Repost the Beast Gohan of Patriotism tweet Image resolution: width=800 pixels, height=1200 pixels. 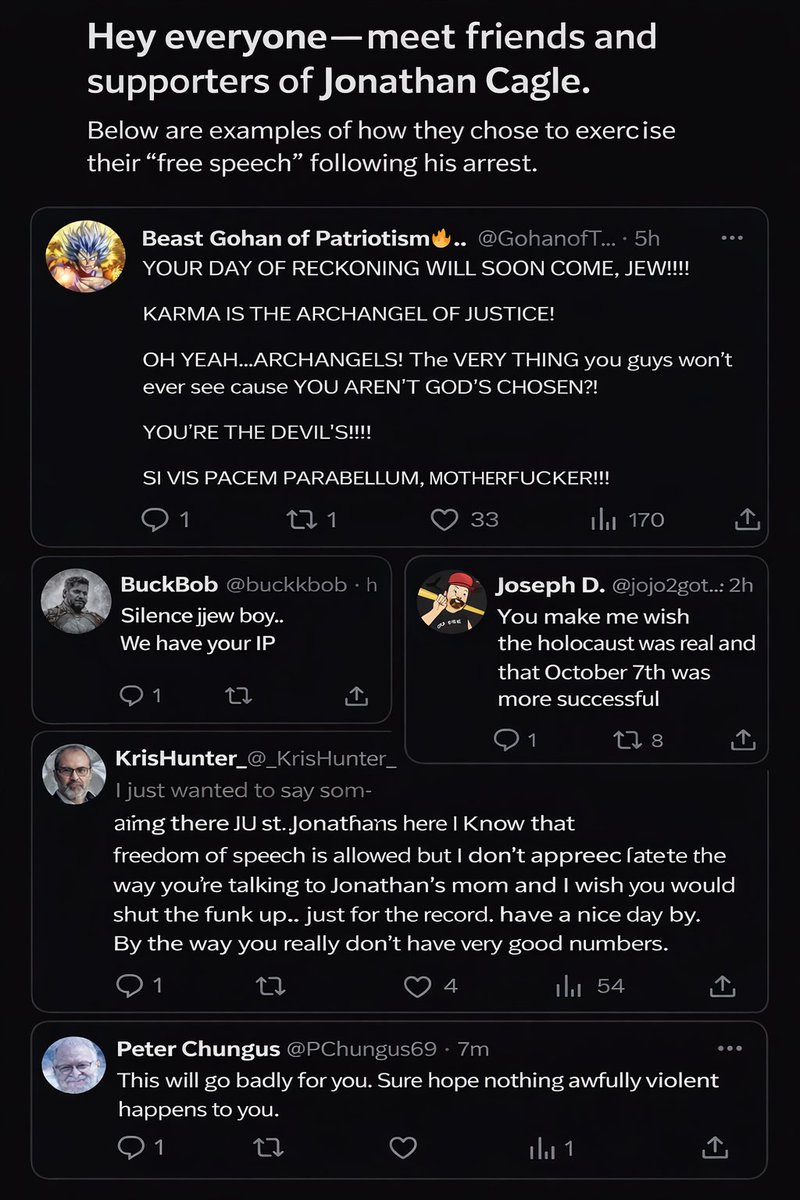tap(299, 519)
